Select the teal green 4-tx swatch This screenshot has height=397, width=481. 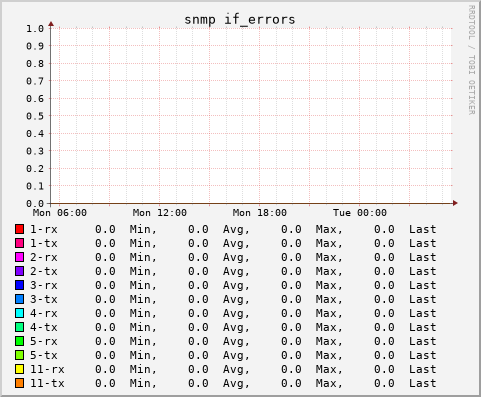pyautogui.click(x=19, y=327)
